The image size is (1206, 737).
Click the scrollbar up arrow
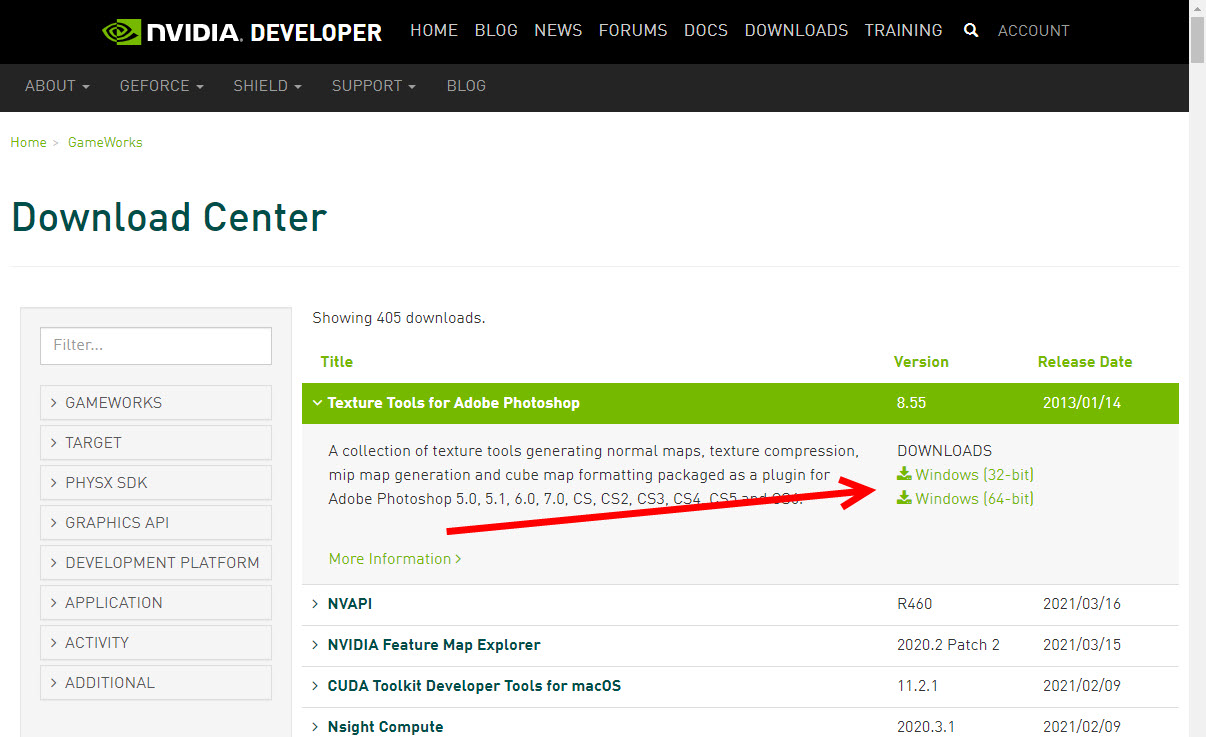coord(1197,8)
